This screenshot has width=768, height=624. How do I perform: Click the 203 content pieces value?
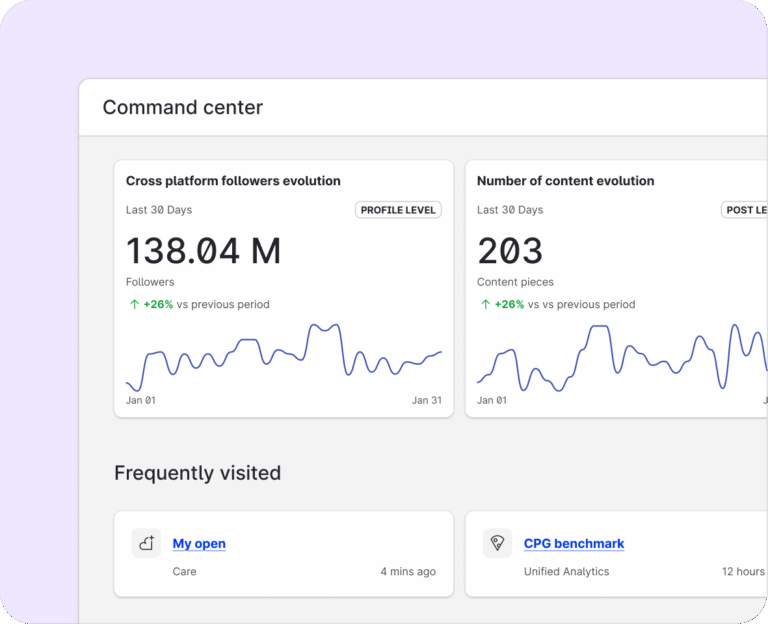tap(510, 250)
